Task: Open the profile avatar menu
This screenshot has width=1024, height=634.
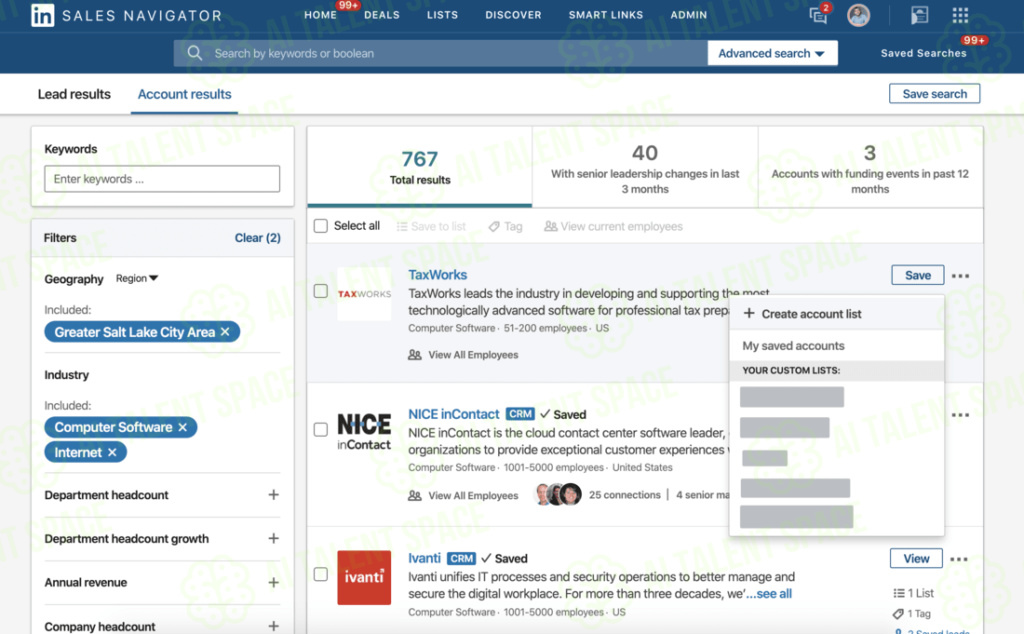Action: coord(858,15)
